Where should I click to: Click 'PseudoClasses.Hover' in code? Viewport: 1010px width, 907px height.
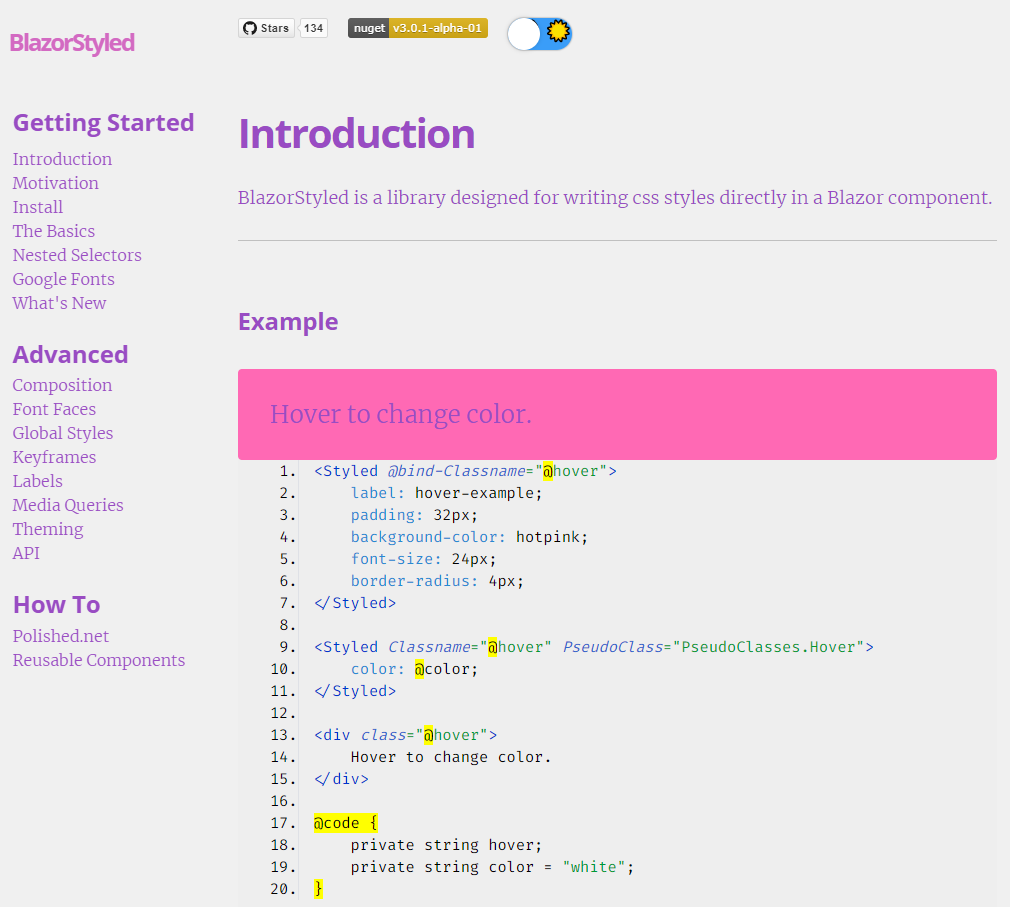[x=768, y=647]
